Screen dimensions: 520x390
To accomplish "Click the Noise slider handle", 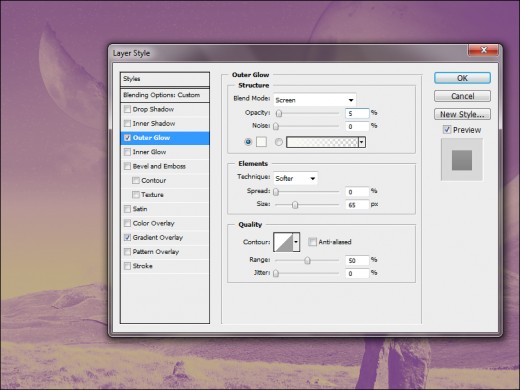I will click(x=276, y=126).
